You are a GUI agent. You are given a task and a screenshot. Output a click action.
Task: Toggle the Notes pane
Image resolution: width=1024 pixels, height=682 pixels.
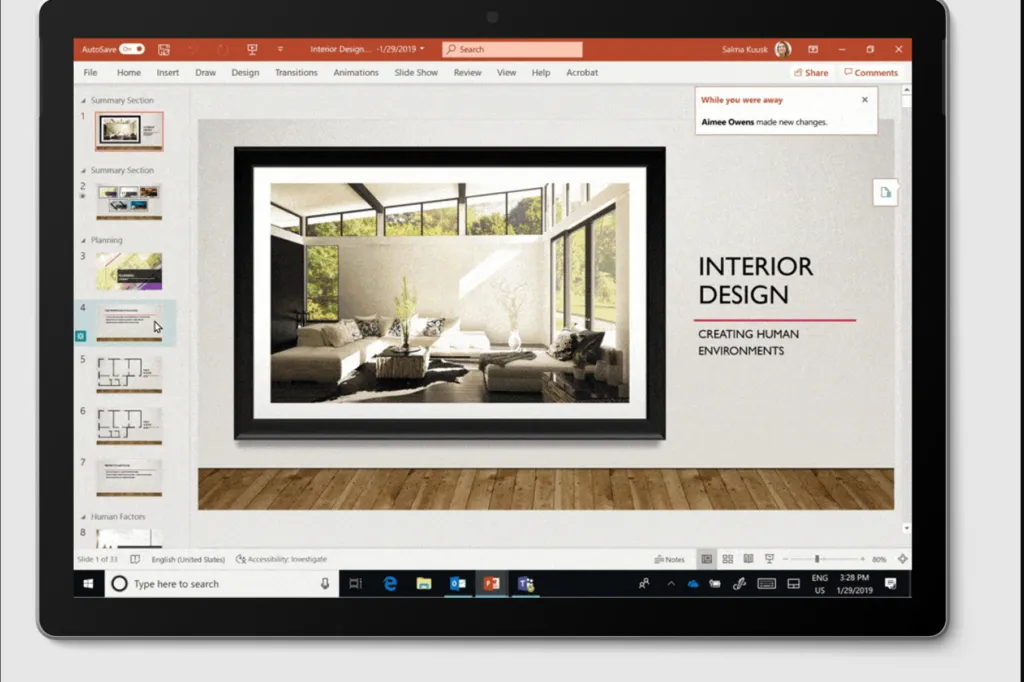[x=669, y=559]
